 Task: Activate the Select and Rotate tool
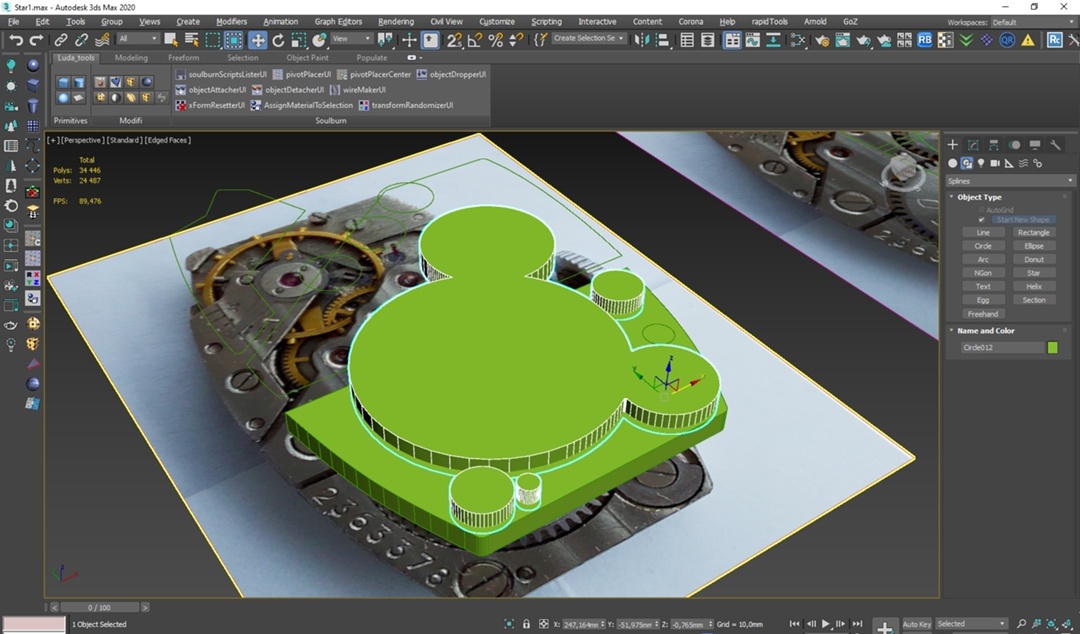[x=278, y=40]
